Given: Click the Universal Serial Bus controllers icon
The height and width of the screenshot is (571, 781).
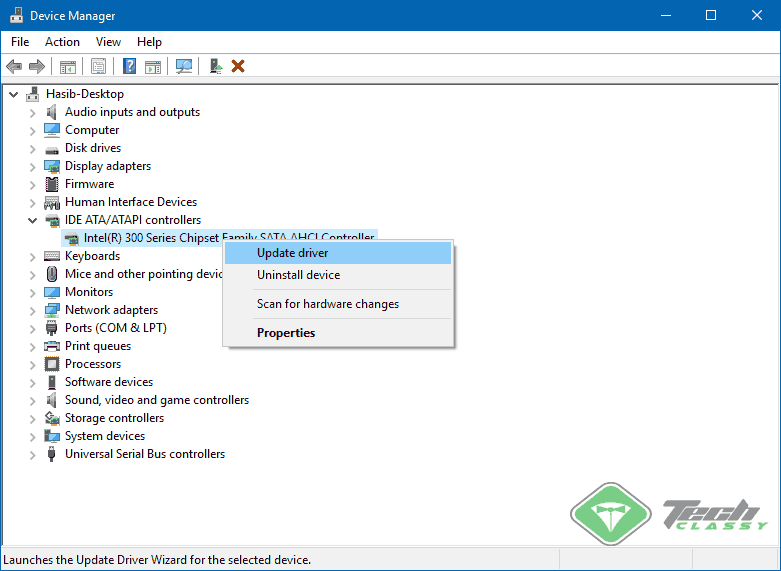Looking at the screenshot, I should click(x=51, y=454).
